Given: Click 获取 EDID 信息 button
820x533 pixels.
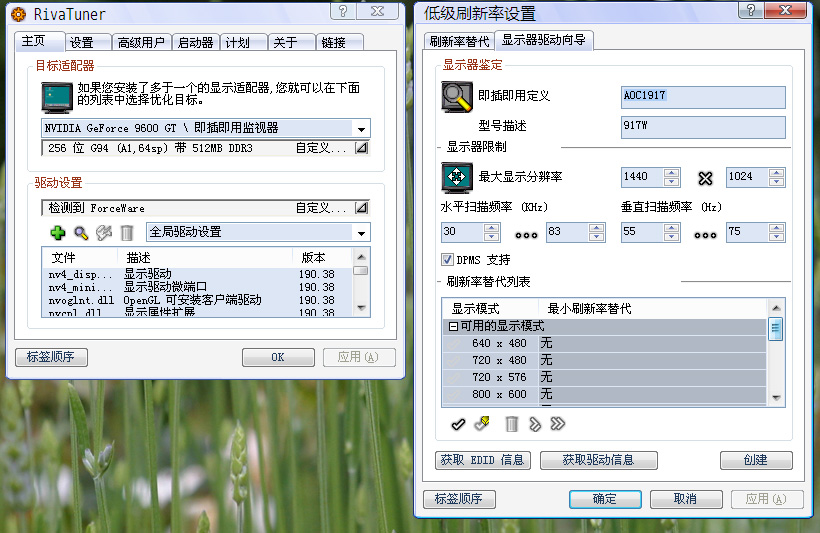Looking at the screenshot, I should tap(483, 460).
